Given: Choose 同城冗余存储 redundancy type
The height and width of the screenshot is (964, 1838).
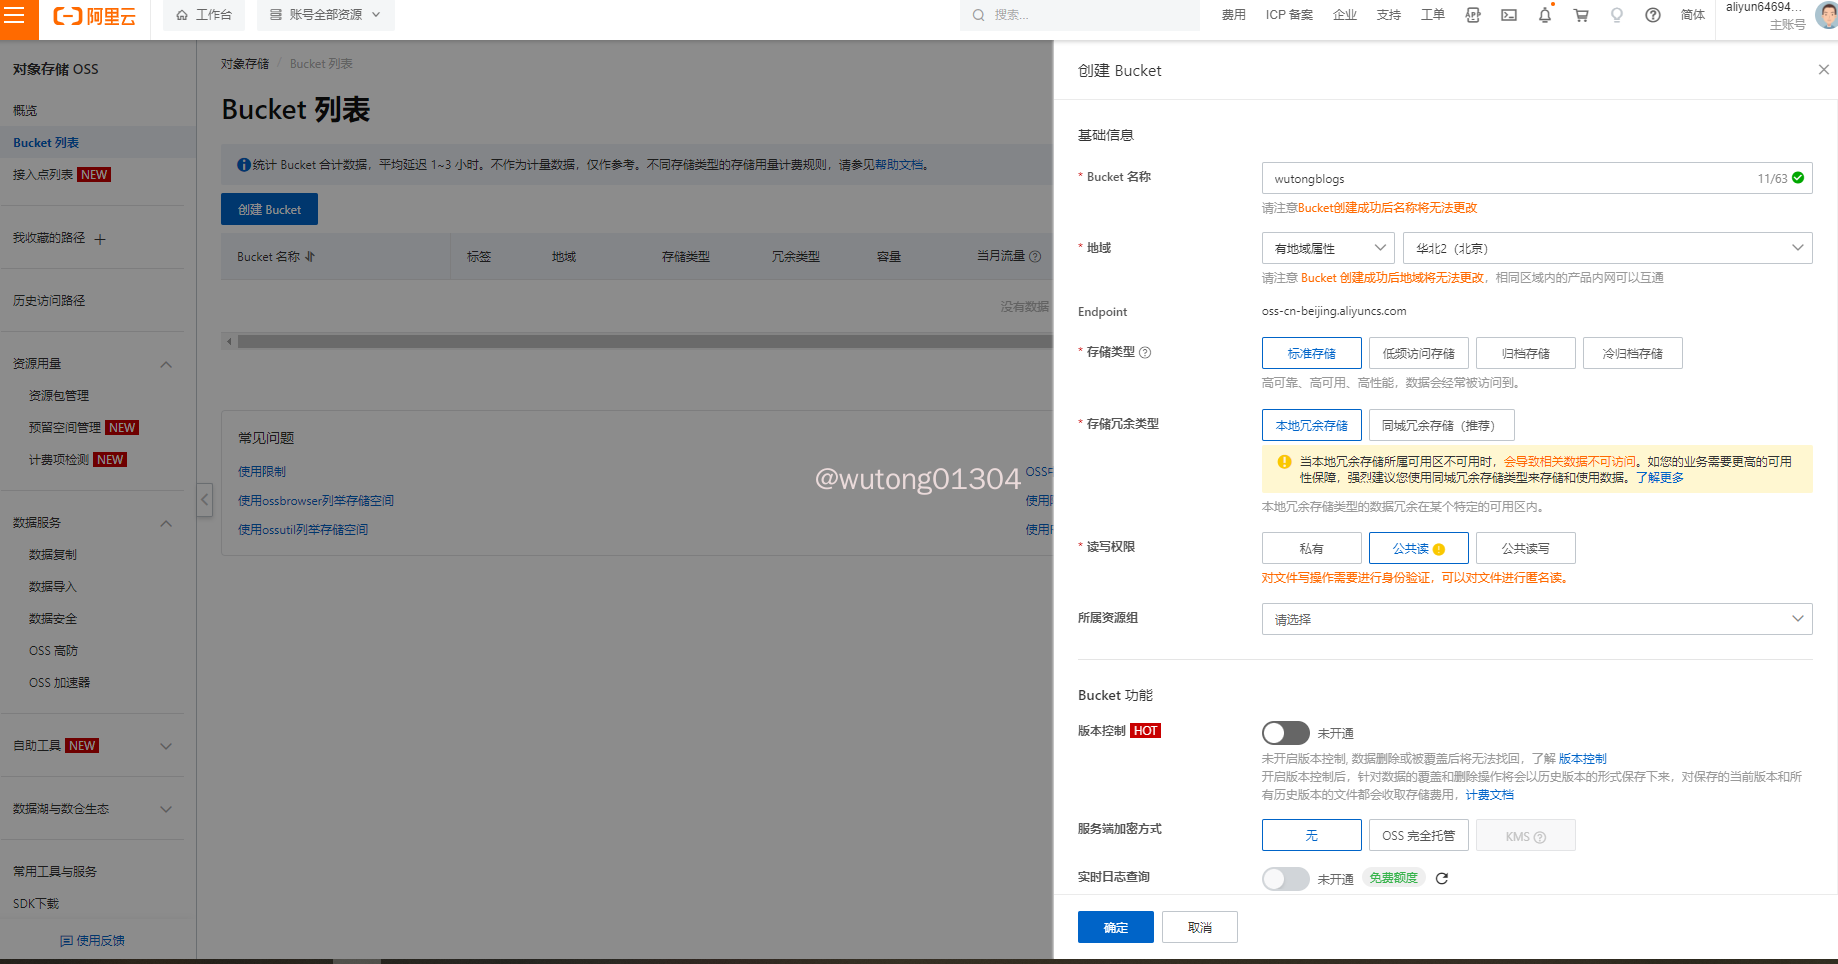Looking at the screenshot, I should click(1440, 425).
